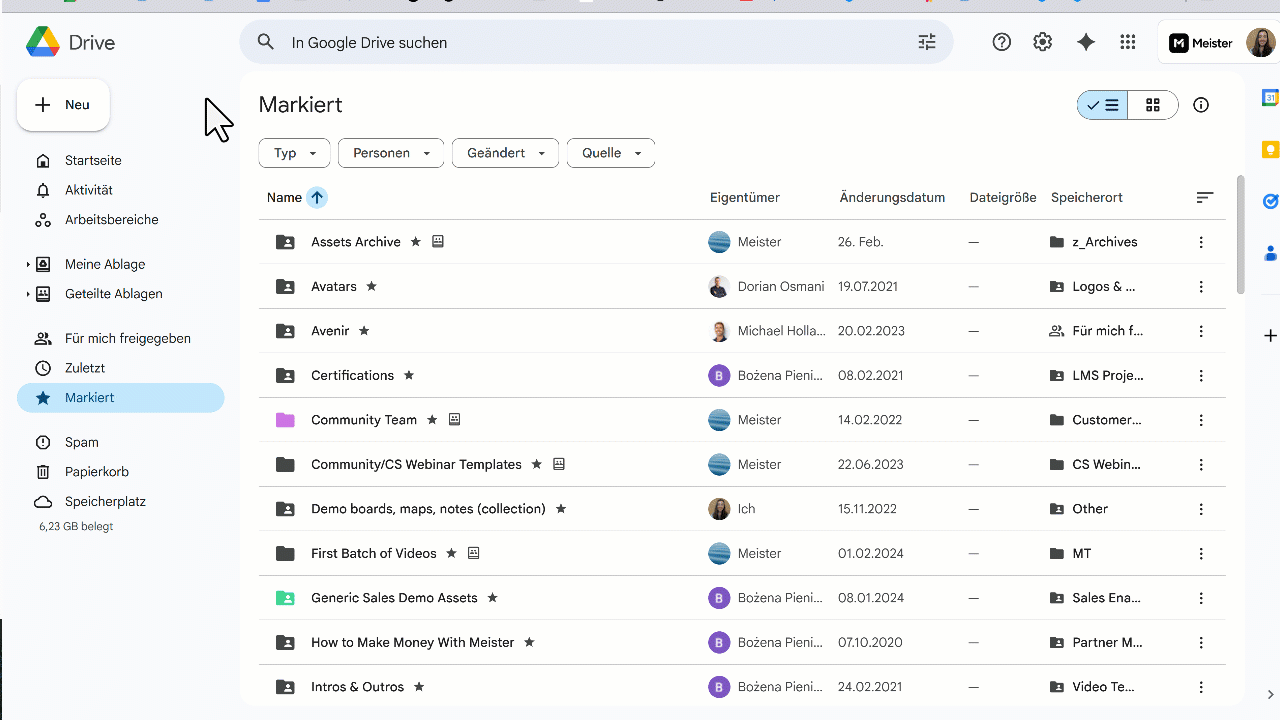Open more actions for Avatars row
Viewport: 1280px width, 720px height.
(1201, 287)
